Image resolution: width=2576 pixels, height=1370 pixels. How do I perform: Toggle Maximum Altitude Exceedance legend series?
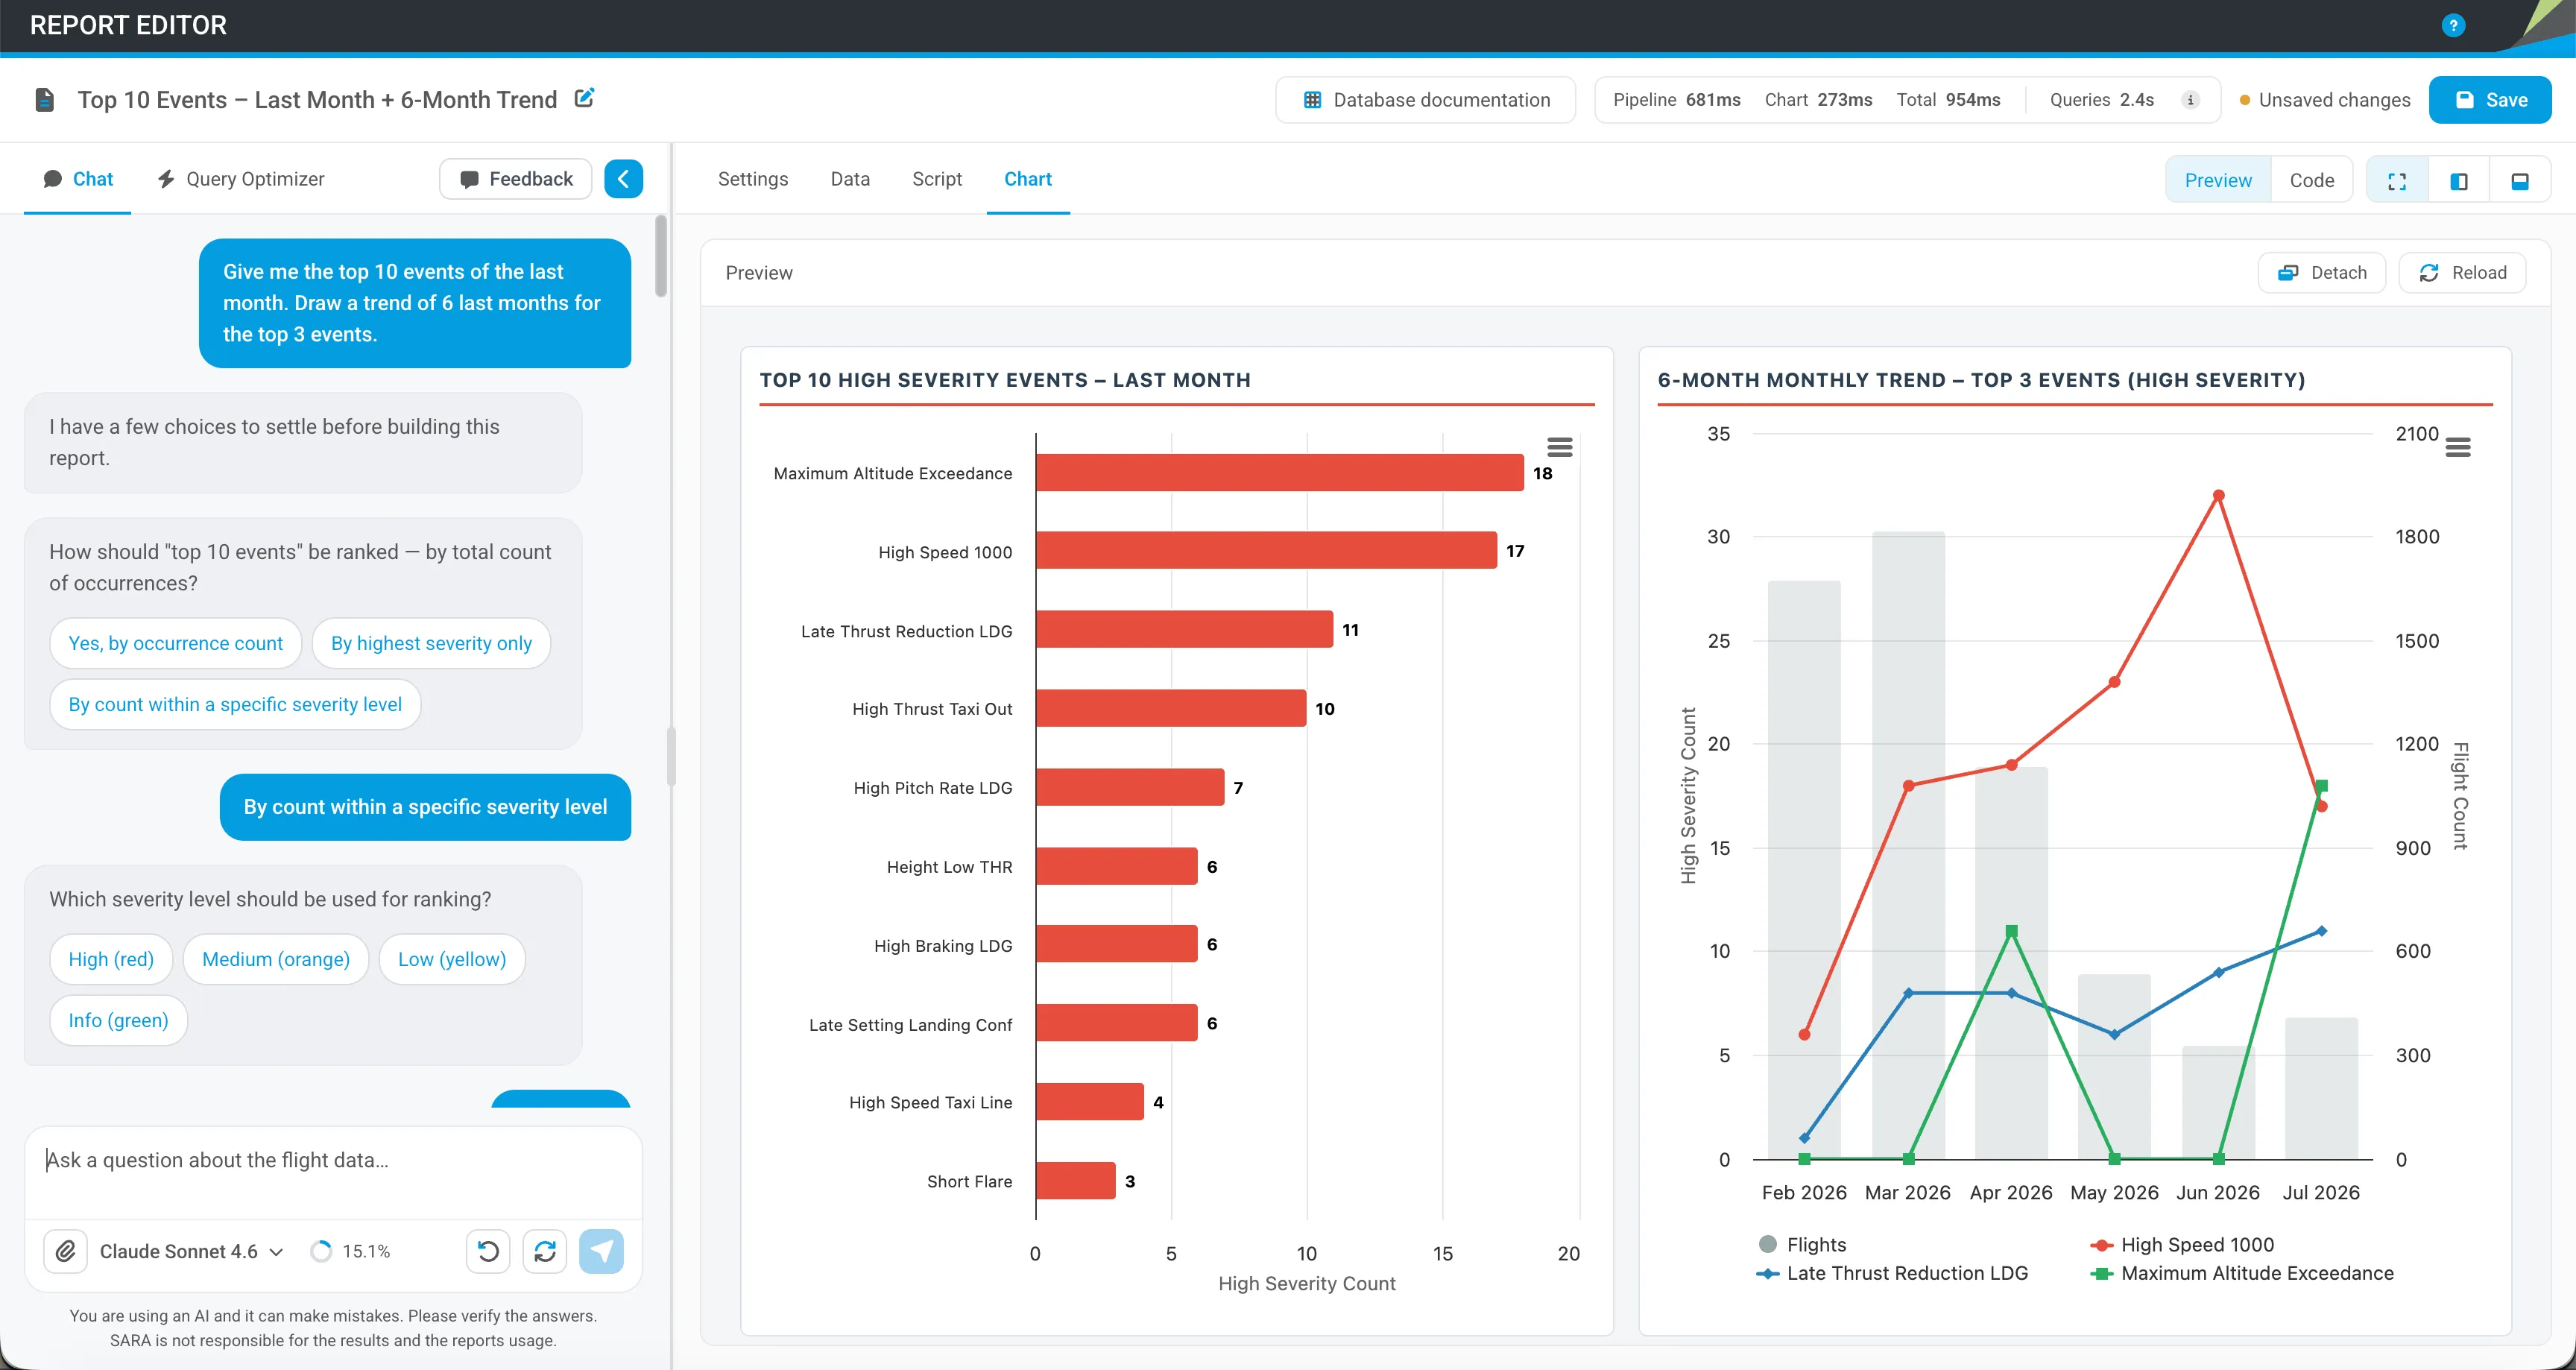[2242, 1273]
